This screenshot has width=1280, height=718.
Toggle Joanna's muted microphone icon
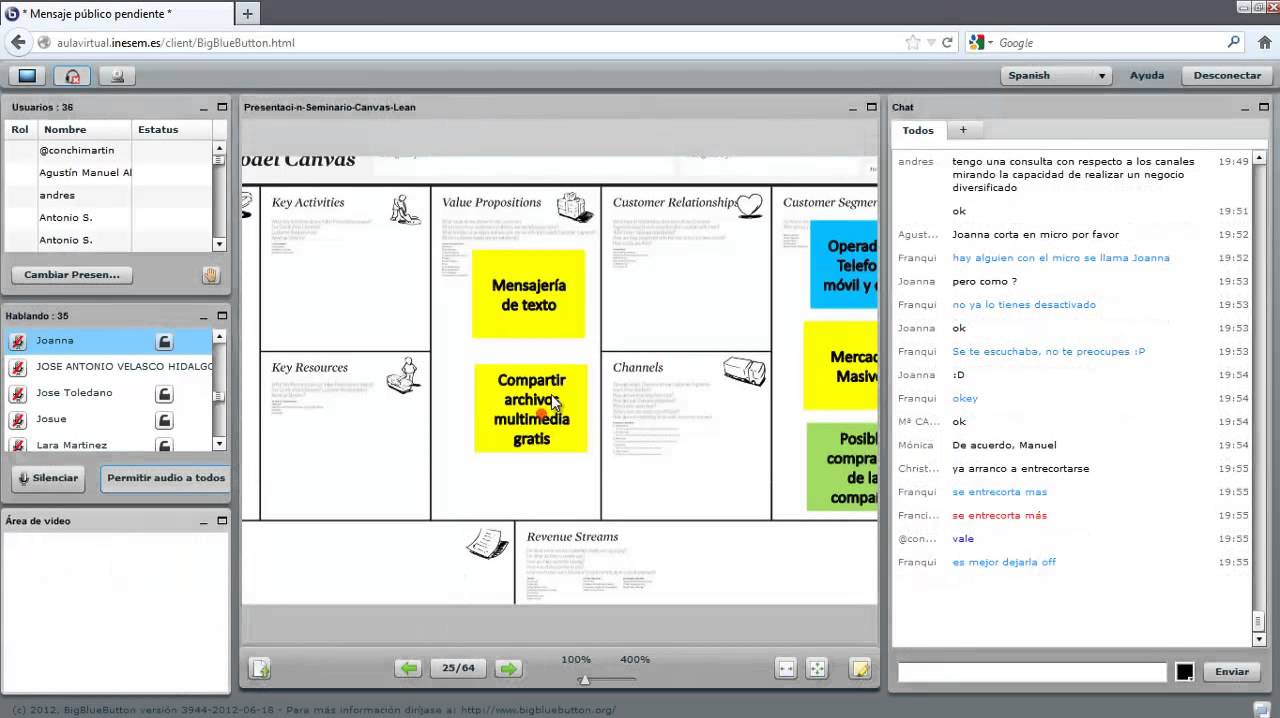[x=17, y=341]
